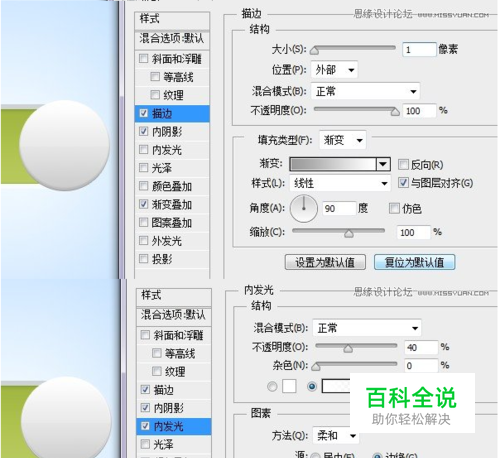Select highlighted 描边 row in the Stroke dialog
Screen dimensions: 500x458
pyautogui.click(x=172, y=114)
